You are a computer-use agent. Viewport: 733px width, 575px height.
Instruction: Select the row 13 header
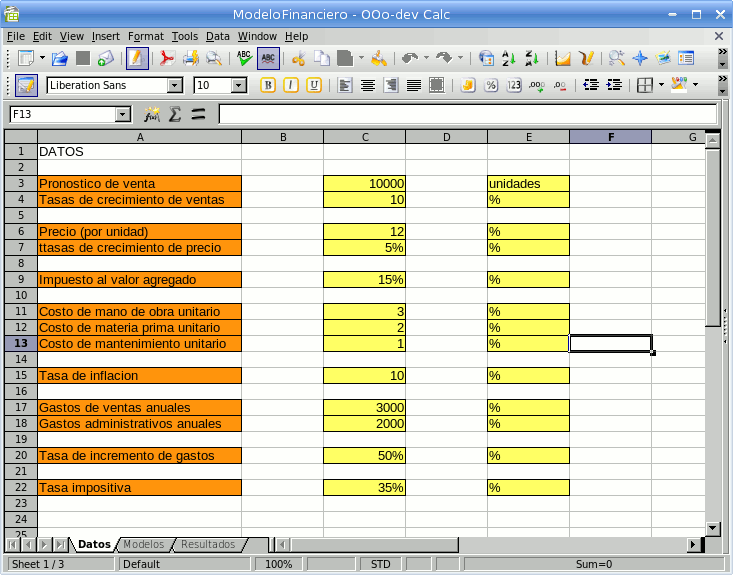[21, 343]
